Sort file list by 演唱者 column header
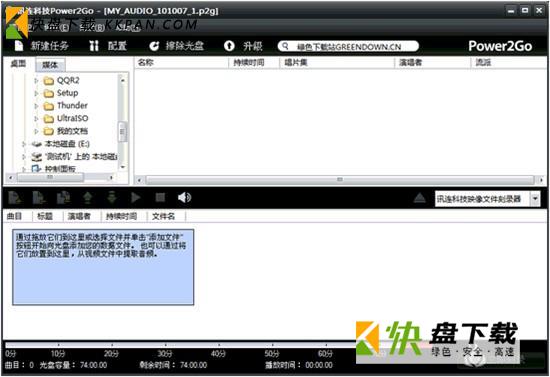The height and width of the screenshot is (377, 550). pyautogui.click(x=433, y=63)
